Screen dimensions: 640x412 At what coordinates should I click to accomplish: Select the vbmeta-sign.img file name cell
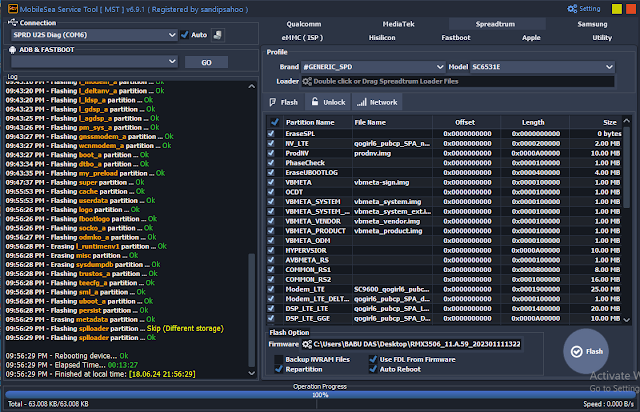coord(382,183)
